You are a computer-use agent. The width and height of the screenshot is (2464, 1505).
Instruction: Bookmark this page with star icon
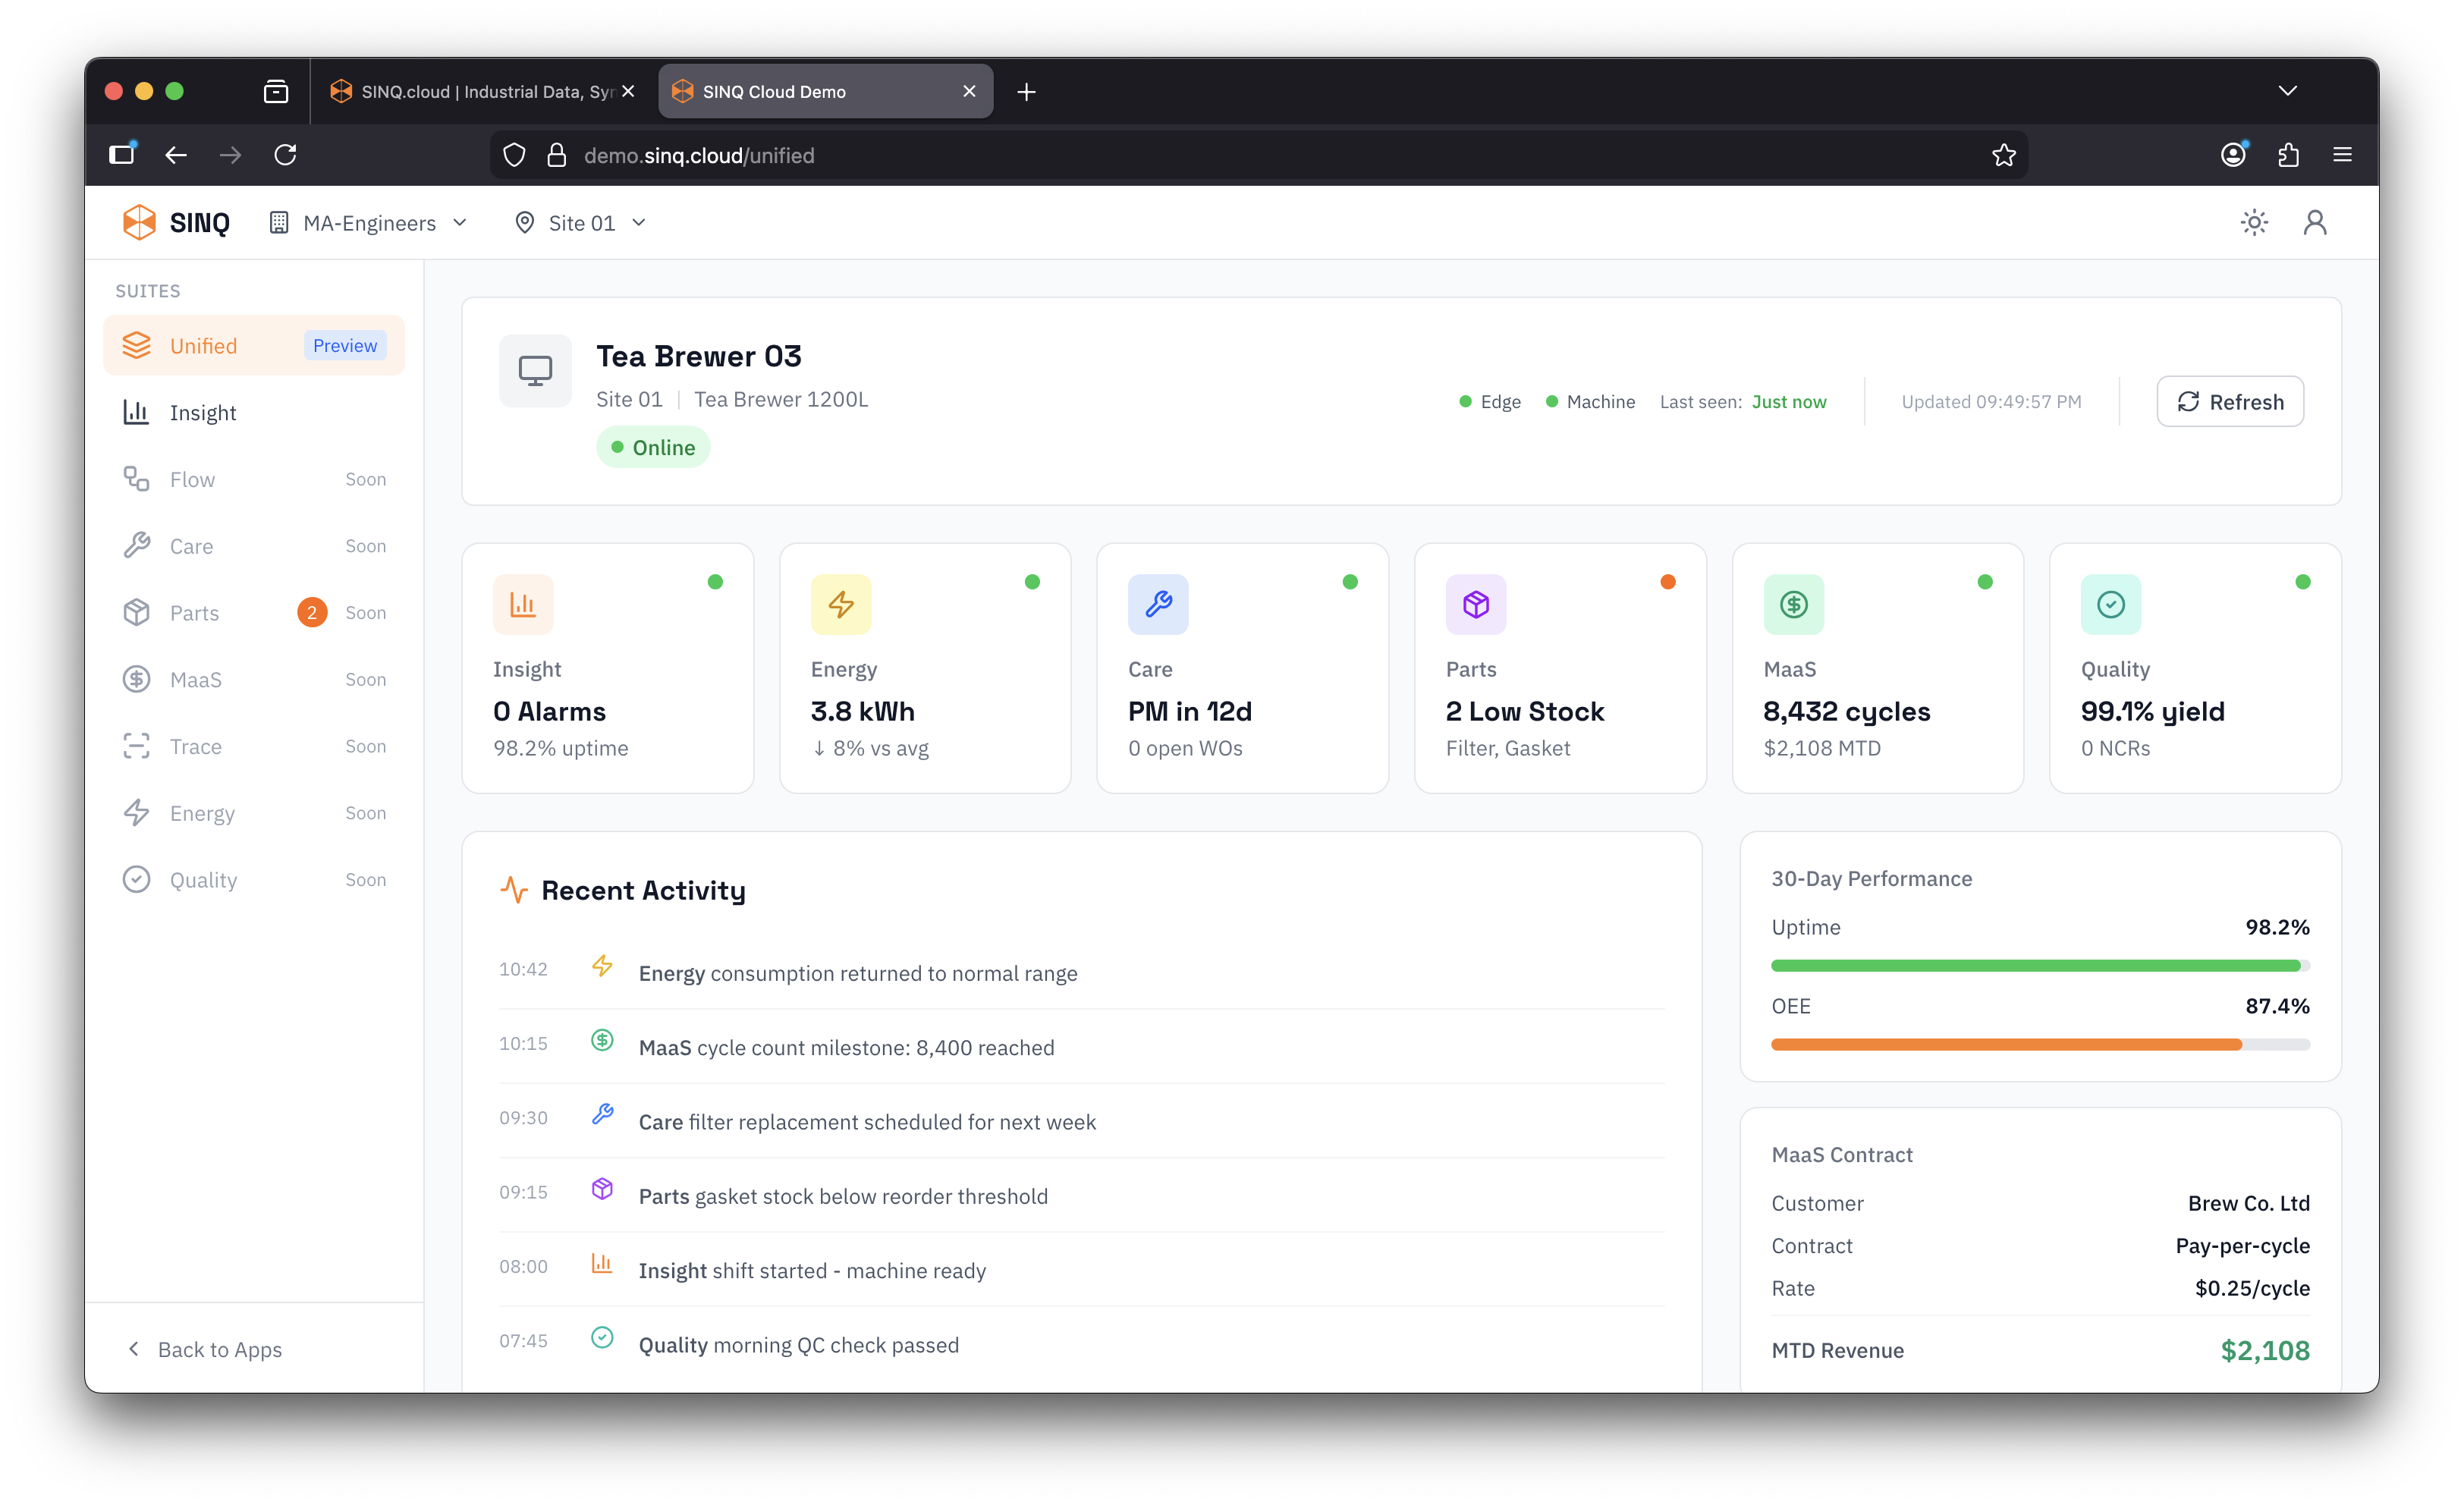(x=2003, y=155)
